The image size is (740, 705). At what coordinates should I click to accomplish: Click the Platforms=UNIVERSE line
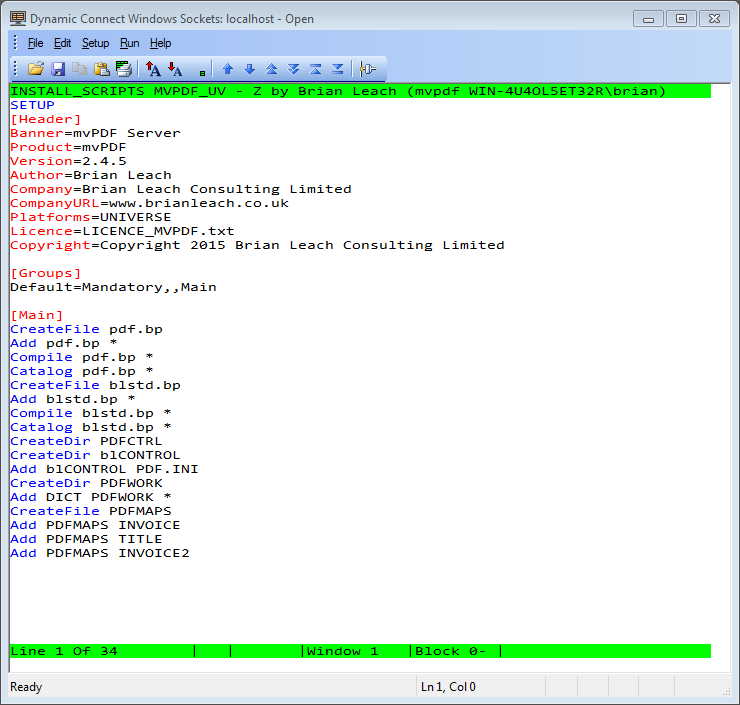click(x=91, y=217)
